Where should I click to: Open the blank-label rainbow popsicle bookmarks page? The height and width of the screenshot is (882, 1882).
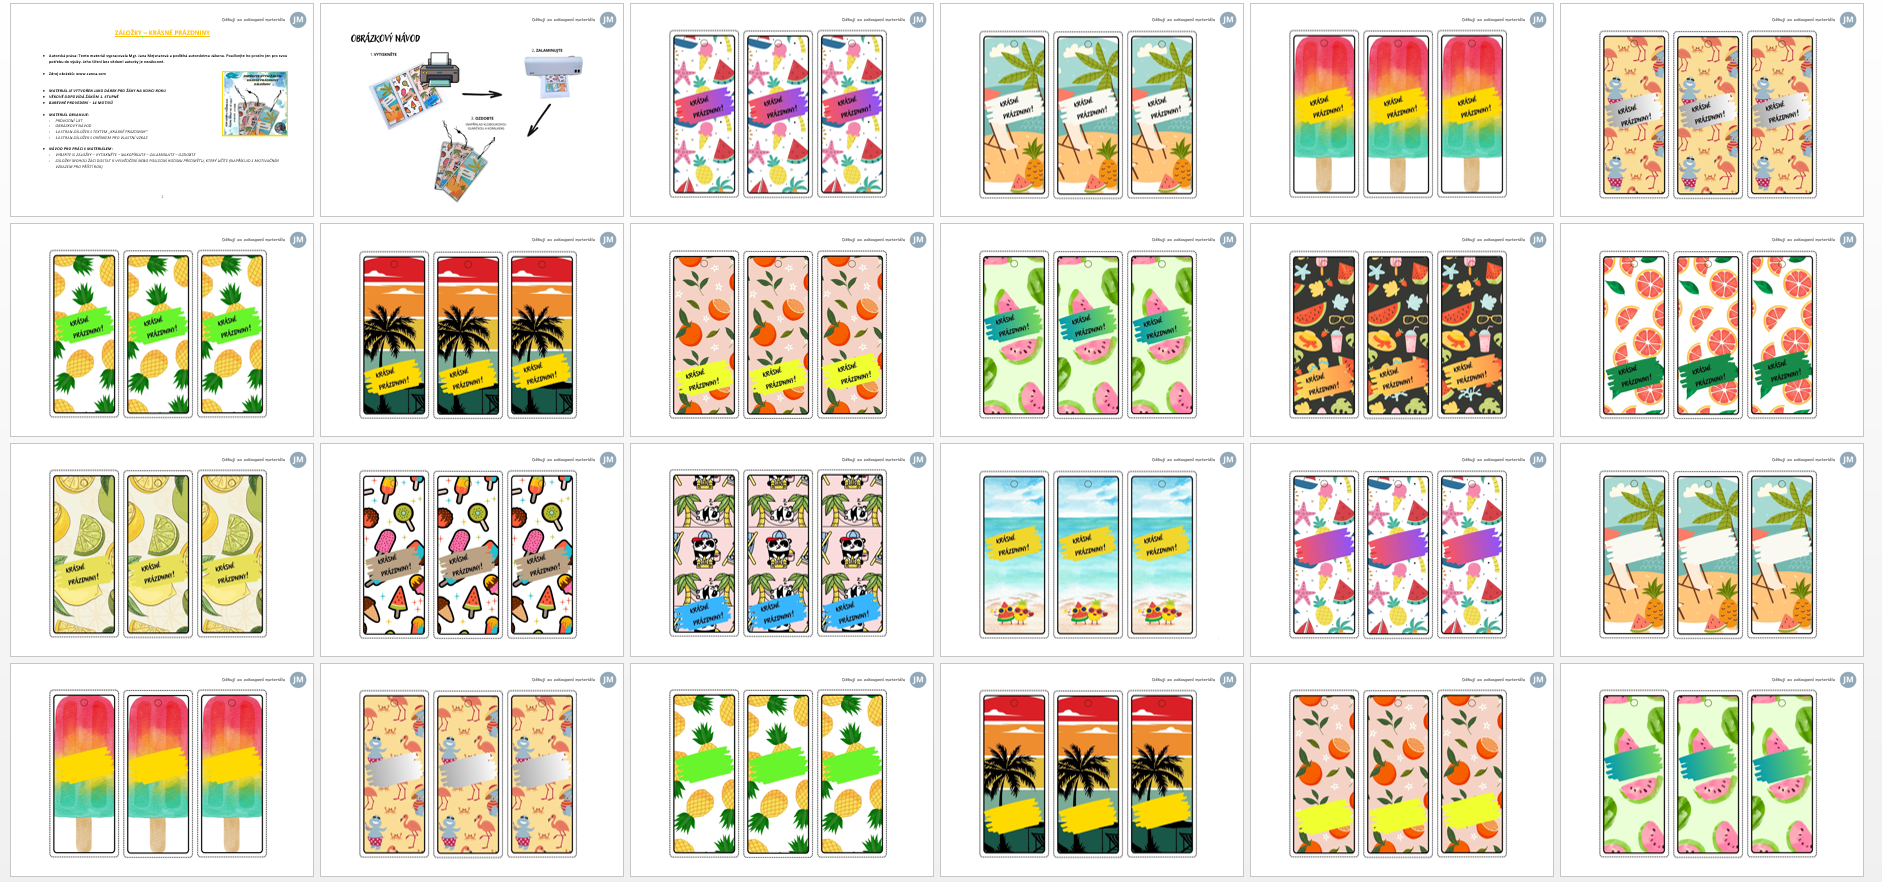click(x=162, y=770)
